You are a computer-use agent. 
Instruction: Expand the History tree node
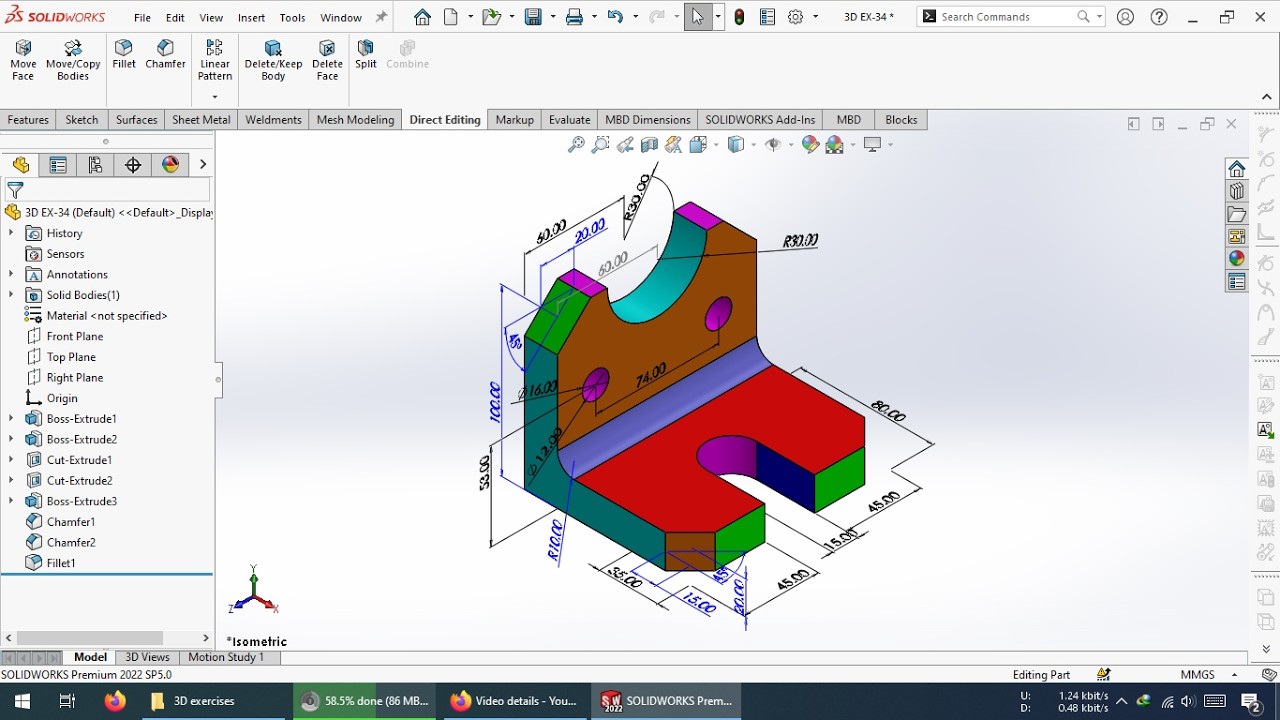(11, 233)
